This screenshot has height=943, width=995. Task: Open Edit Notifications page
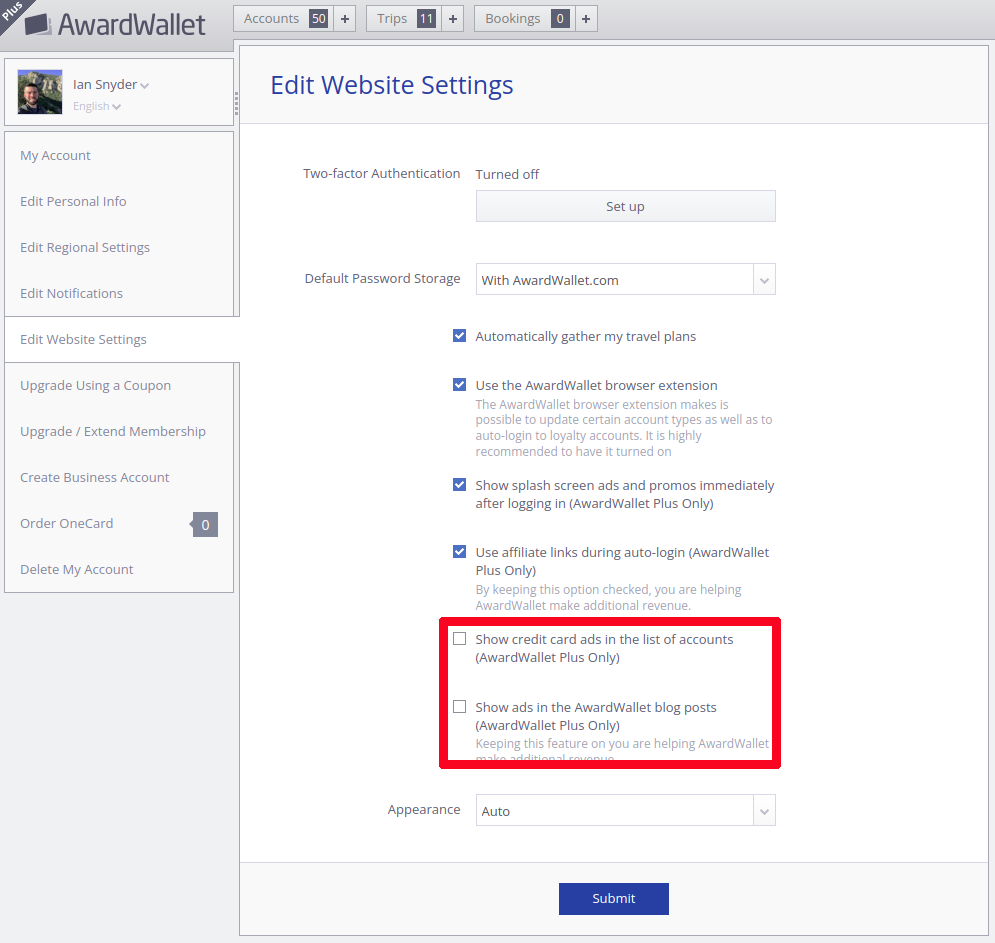click(x=71, y=293)
